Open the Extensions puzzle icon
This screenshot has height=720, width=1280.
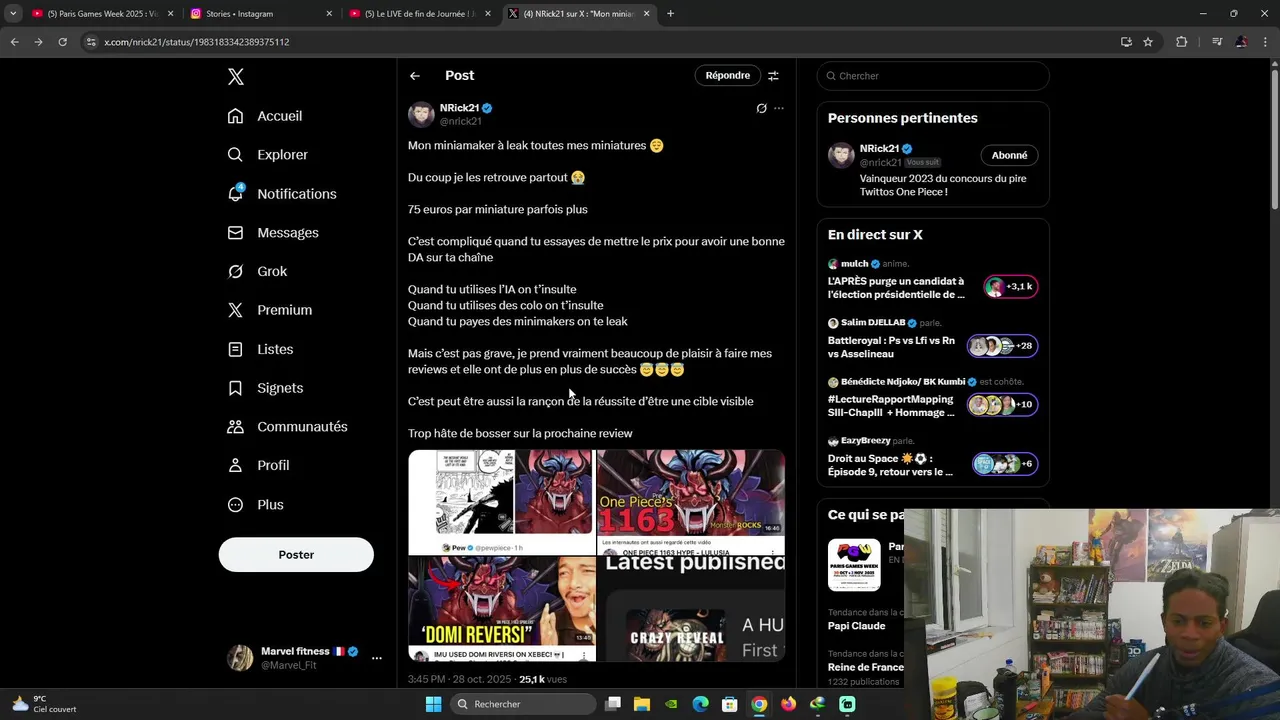(x=1181, y=42)
